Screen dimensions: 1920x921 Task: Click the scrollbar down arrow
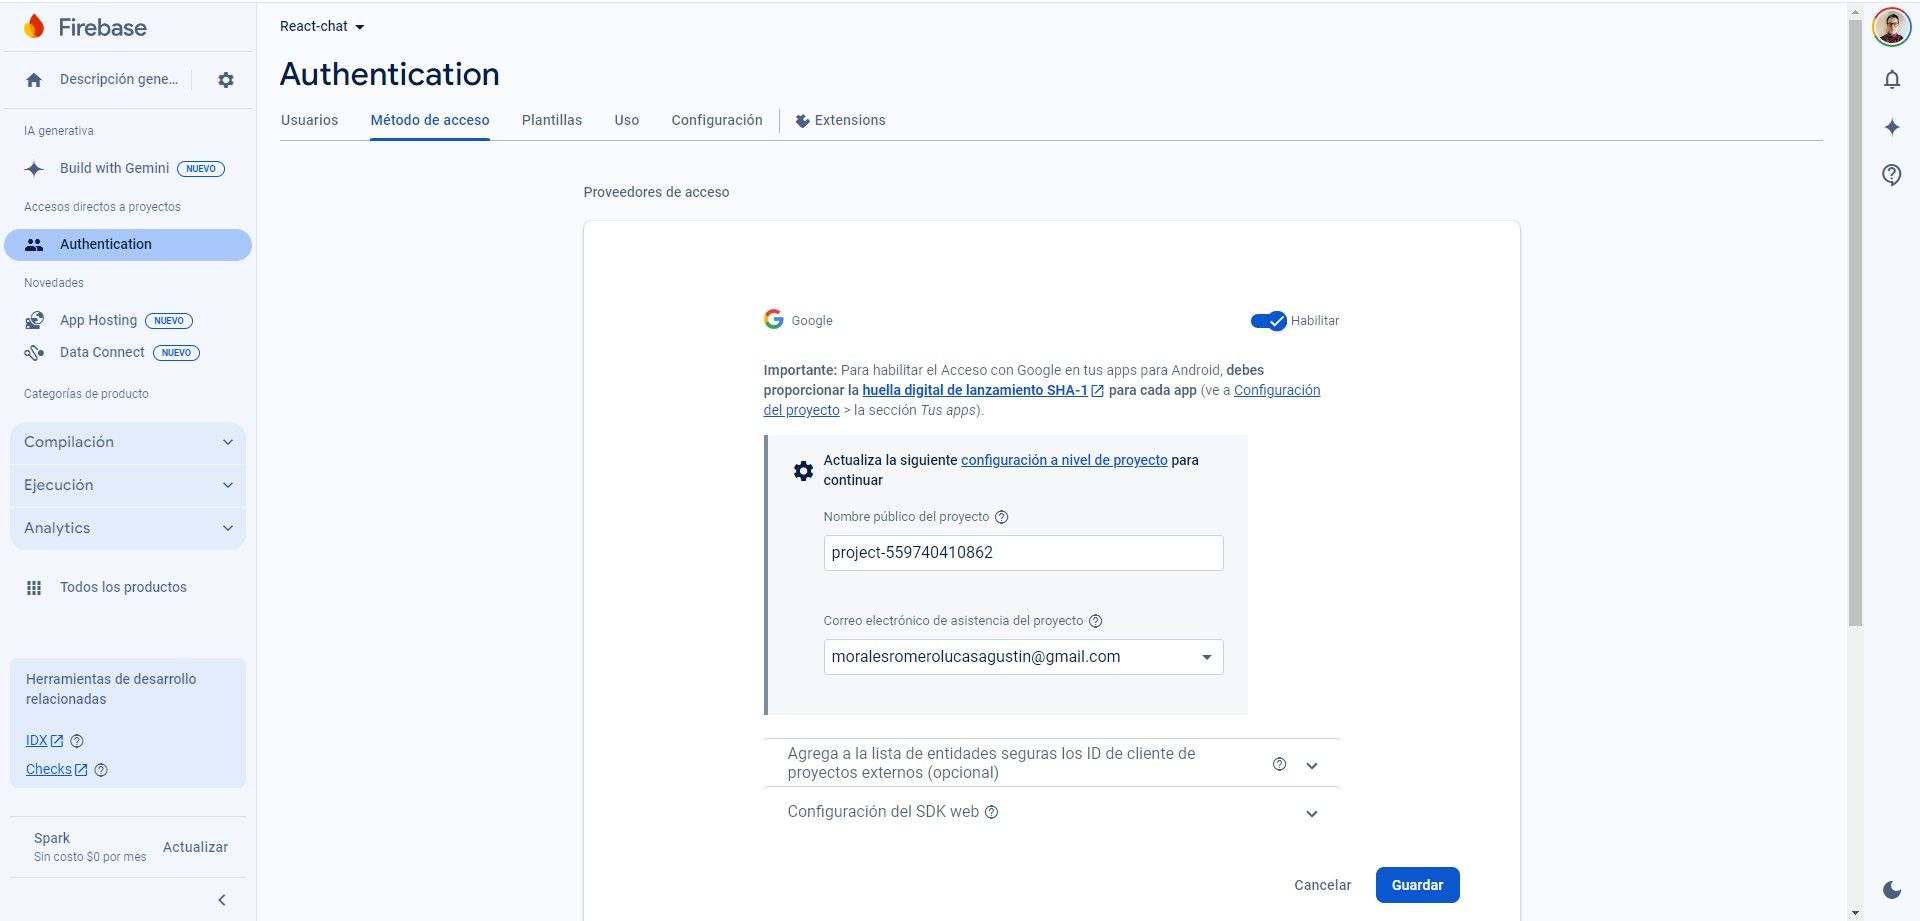point(1855,913)
